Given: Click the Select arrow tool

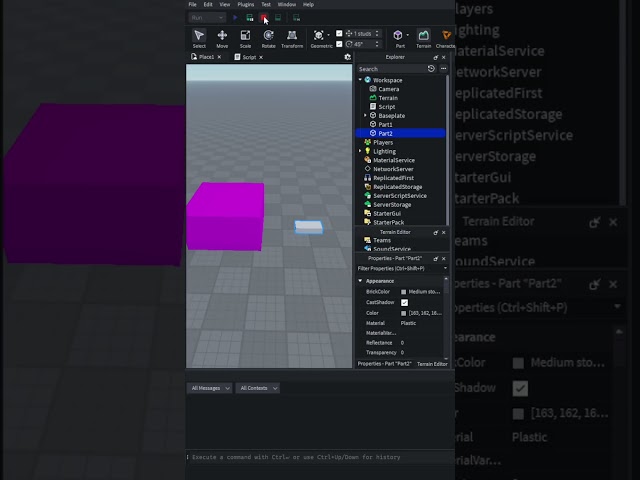Looking at the screenshot, I should tap(199, 39).
